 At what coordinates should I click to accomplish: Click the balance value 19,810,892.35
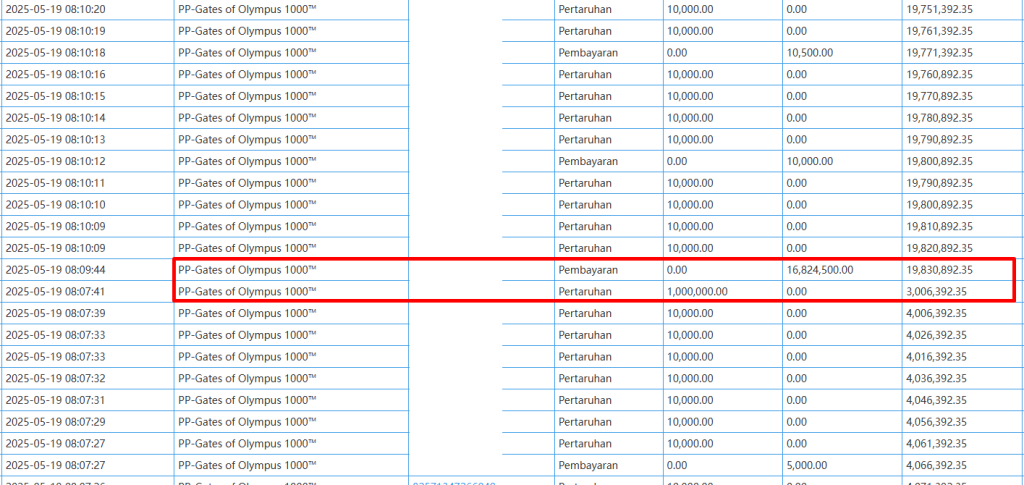tap(940, 227)
